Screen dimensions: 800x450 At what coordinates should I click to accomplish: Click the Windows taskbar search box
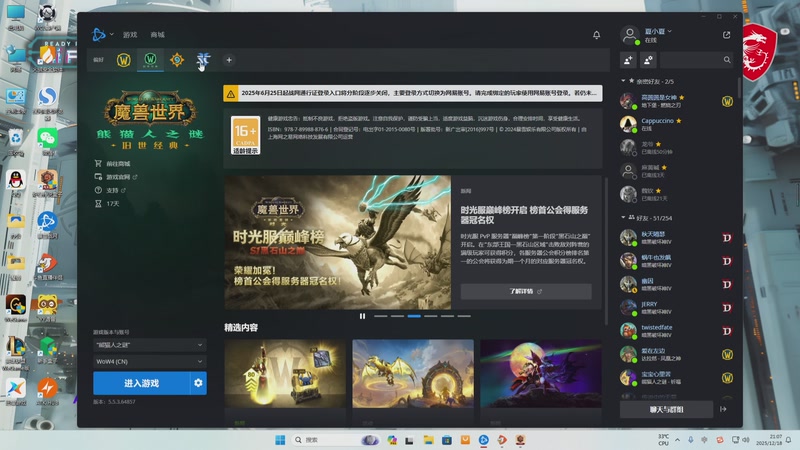point(335,440)
